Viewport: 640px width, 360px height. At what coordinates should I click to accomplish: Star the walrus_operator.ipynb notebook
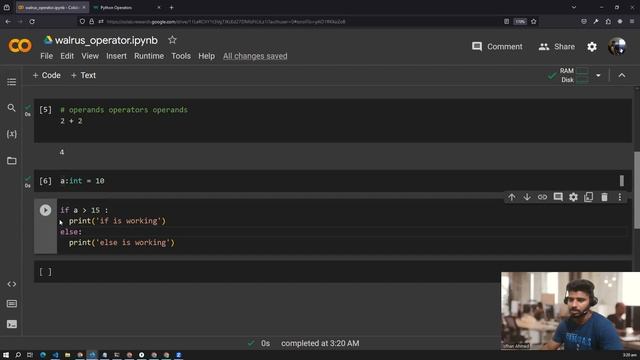[172, 40]
